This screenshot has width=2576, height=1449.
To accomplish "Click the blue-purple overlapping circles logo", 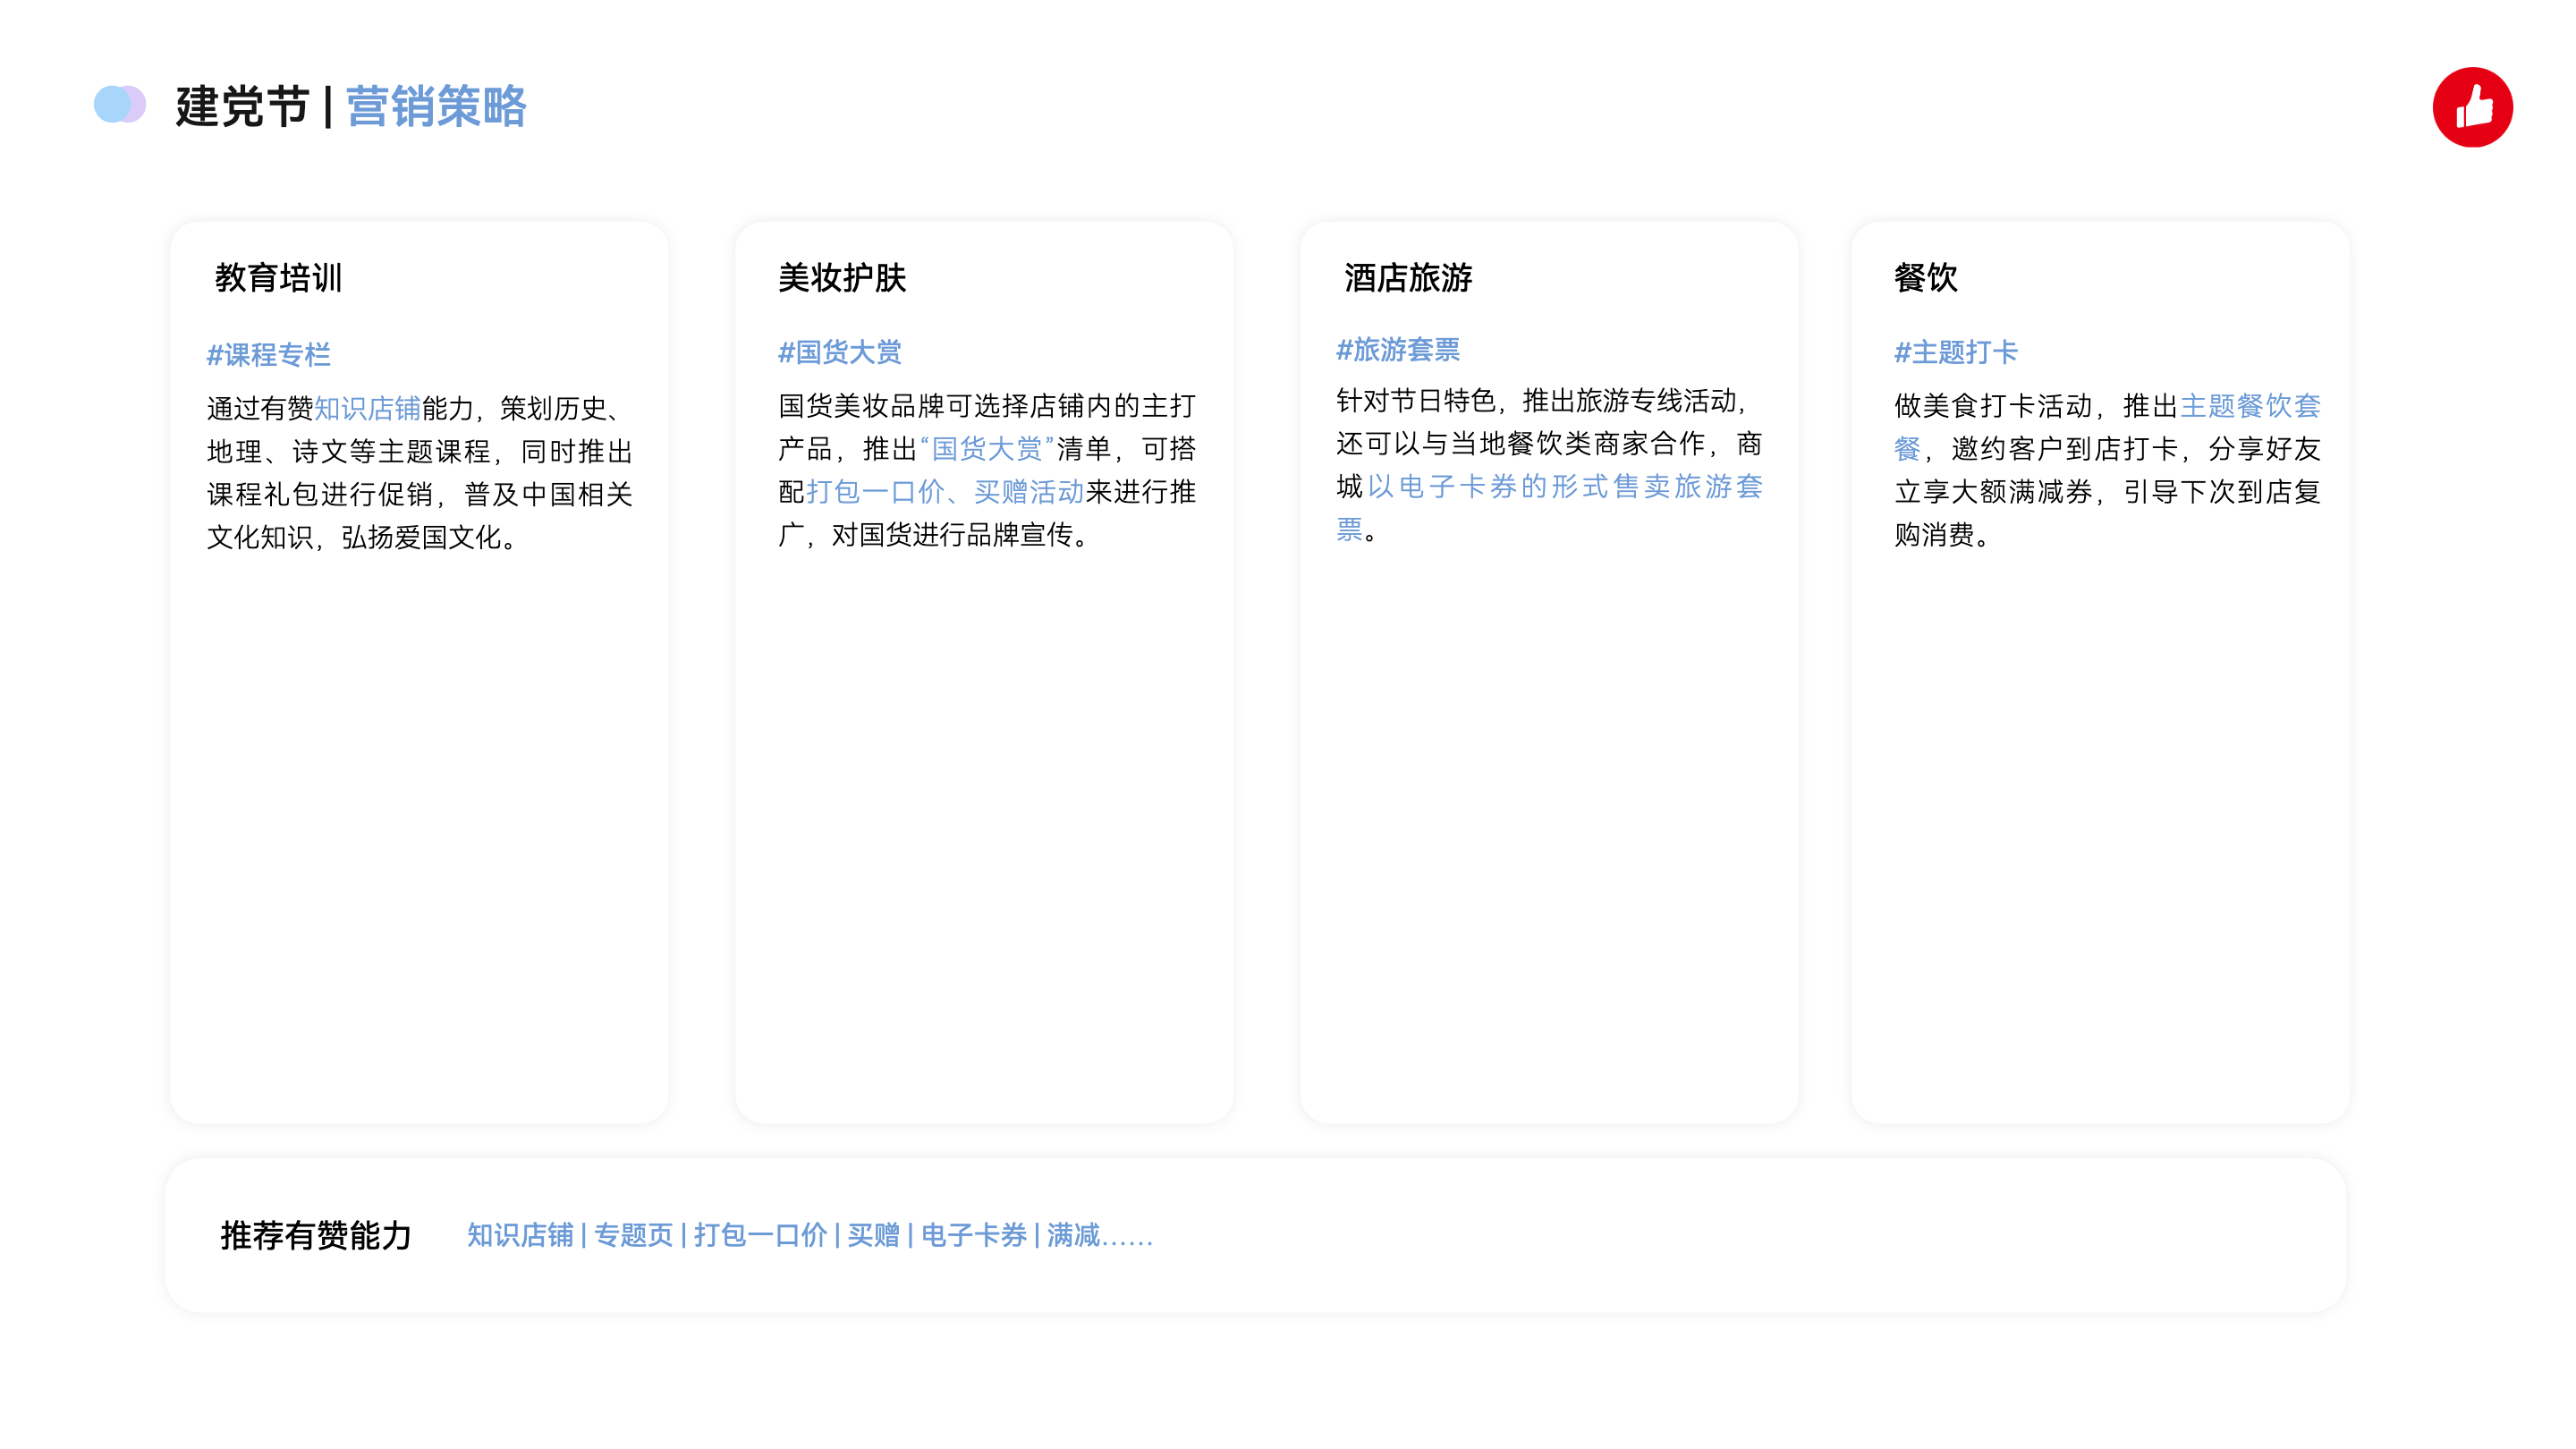I will (119, 104).
